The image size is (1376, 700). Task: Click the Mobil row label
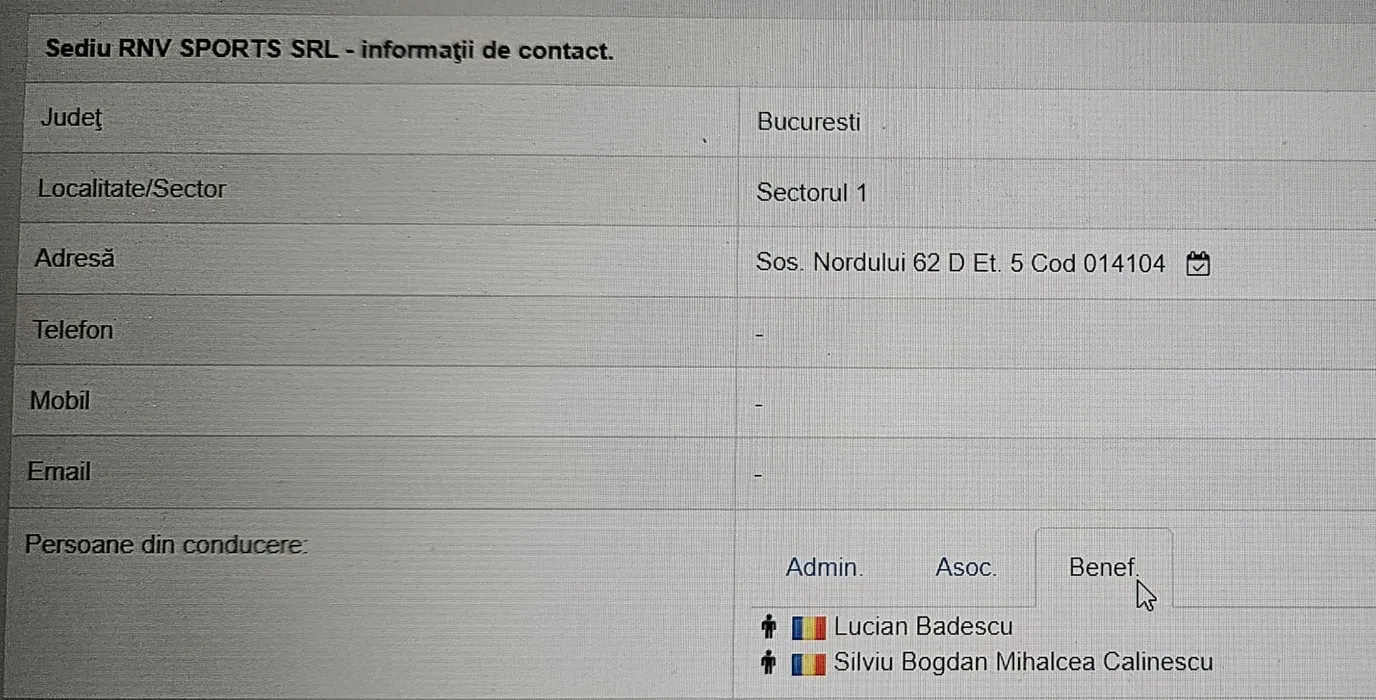click(60, 400)
